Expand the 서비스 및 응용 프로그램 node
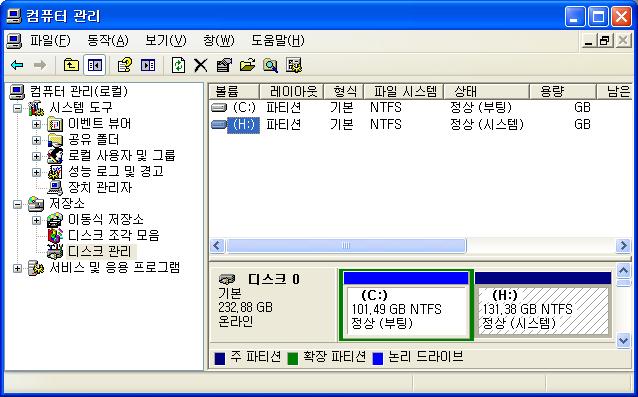The image size is (638, 397). tap(17, 268)
